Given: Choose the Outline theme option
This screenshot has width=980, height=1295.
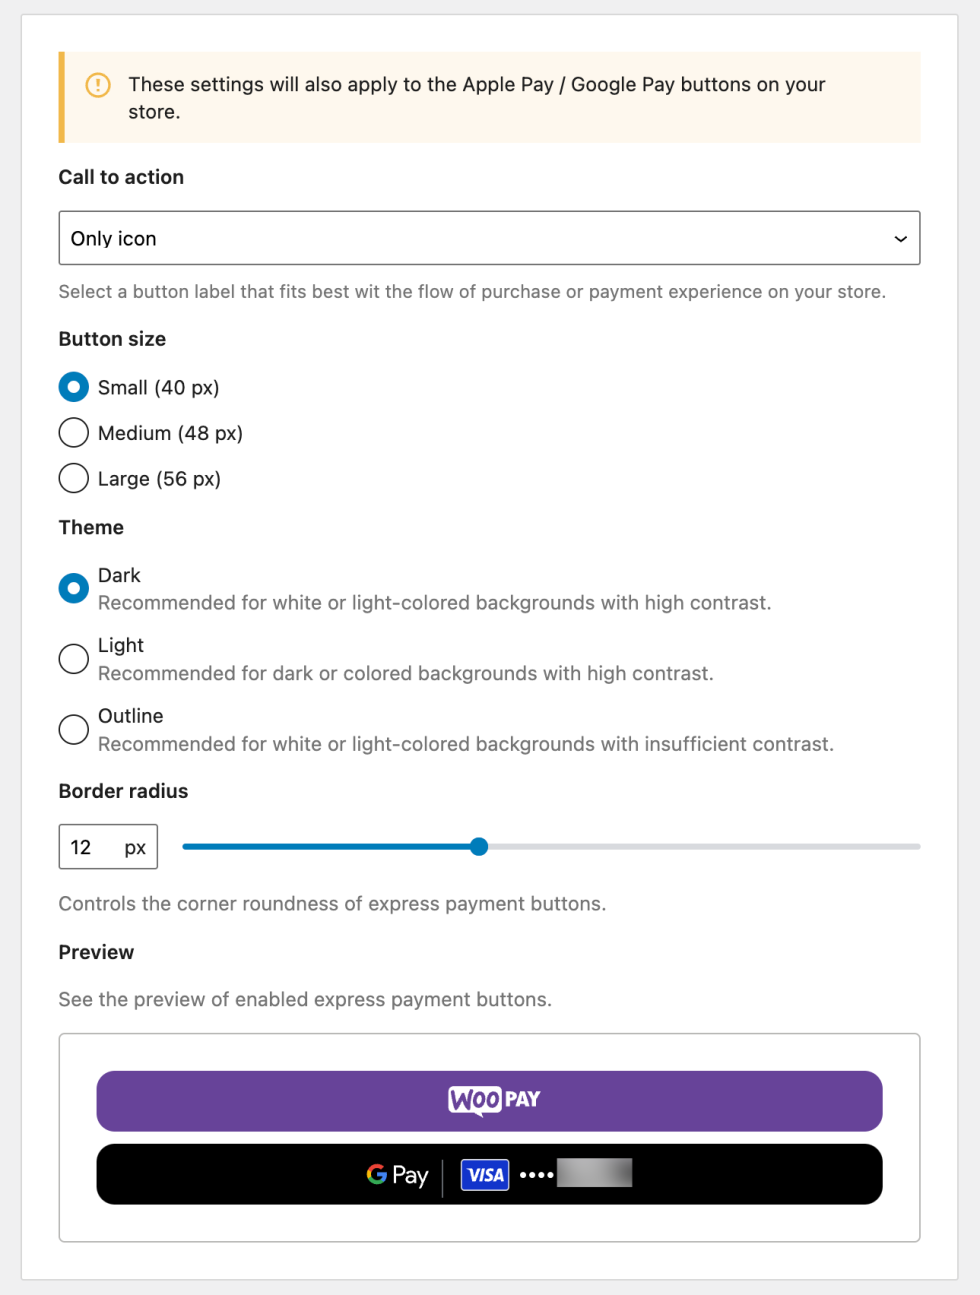Looking at the screenshot, I should coord(74,729).
